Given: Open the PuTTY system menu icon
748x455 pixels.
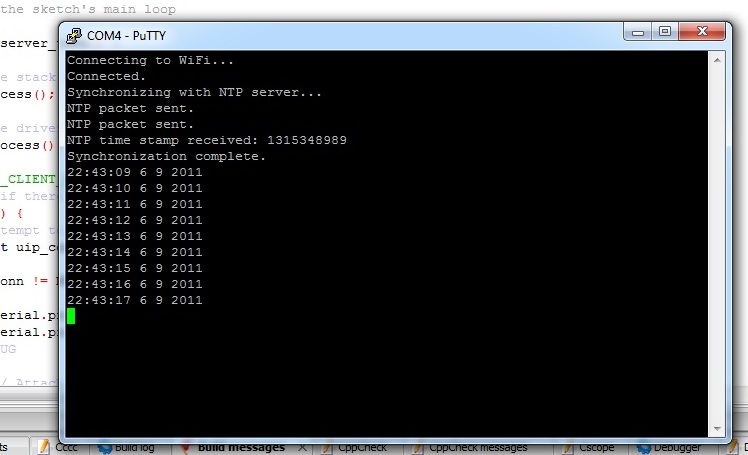Looking at the screenshot, I should [73, 36].
